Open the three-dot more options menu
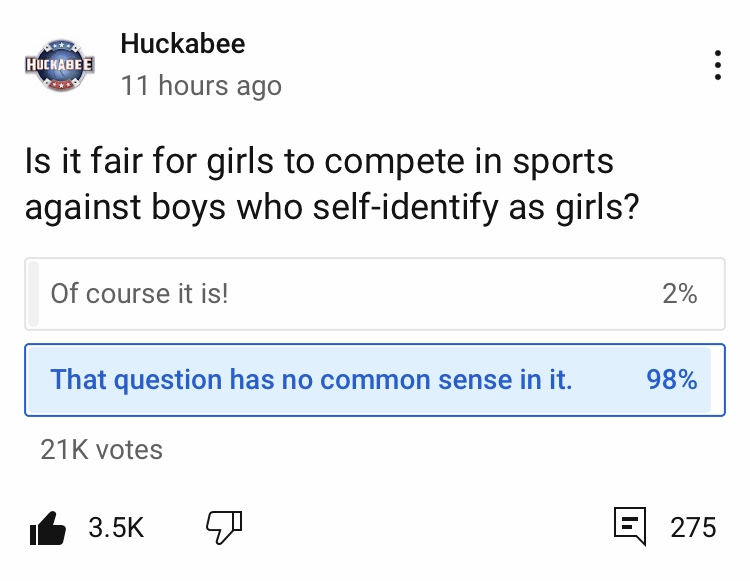Screen dimensions: 750x581 coord(717,66)
